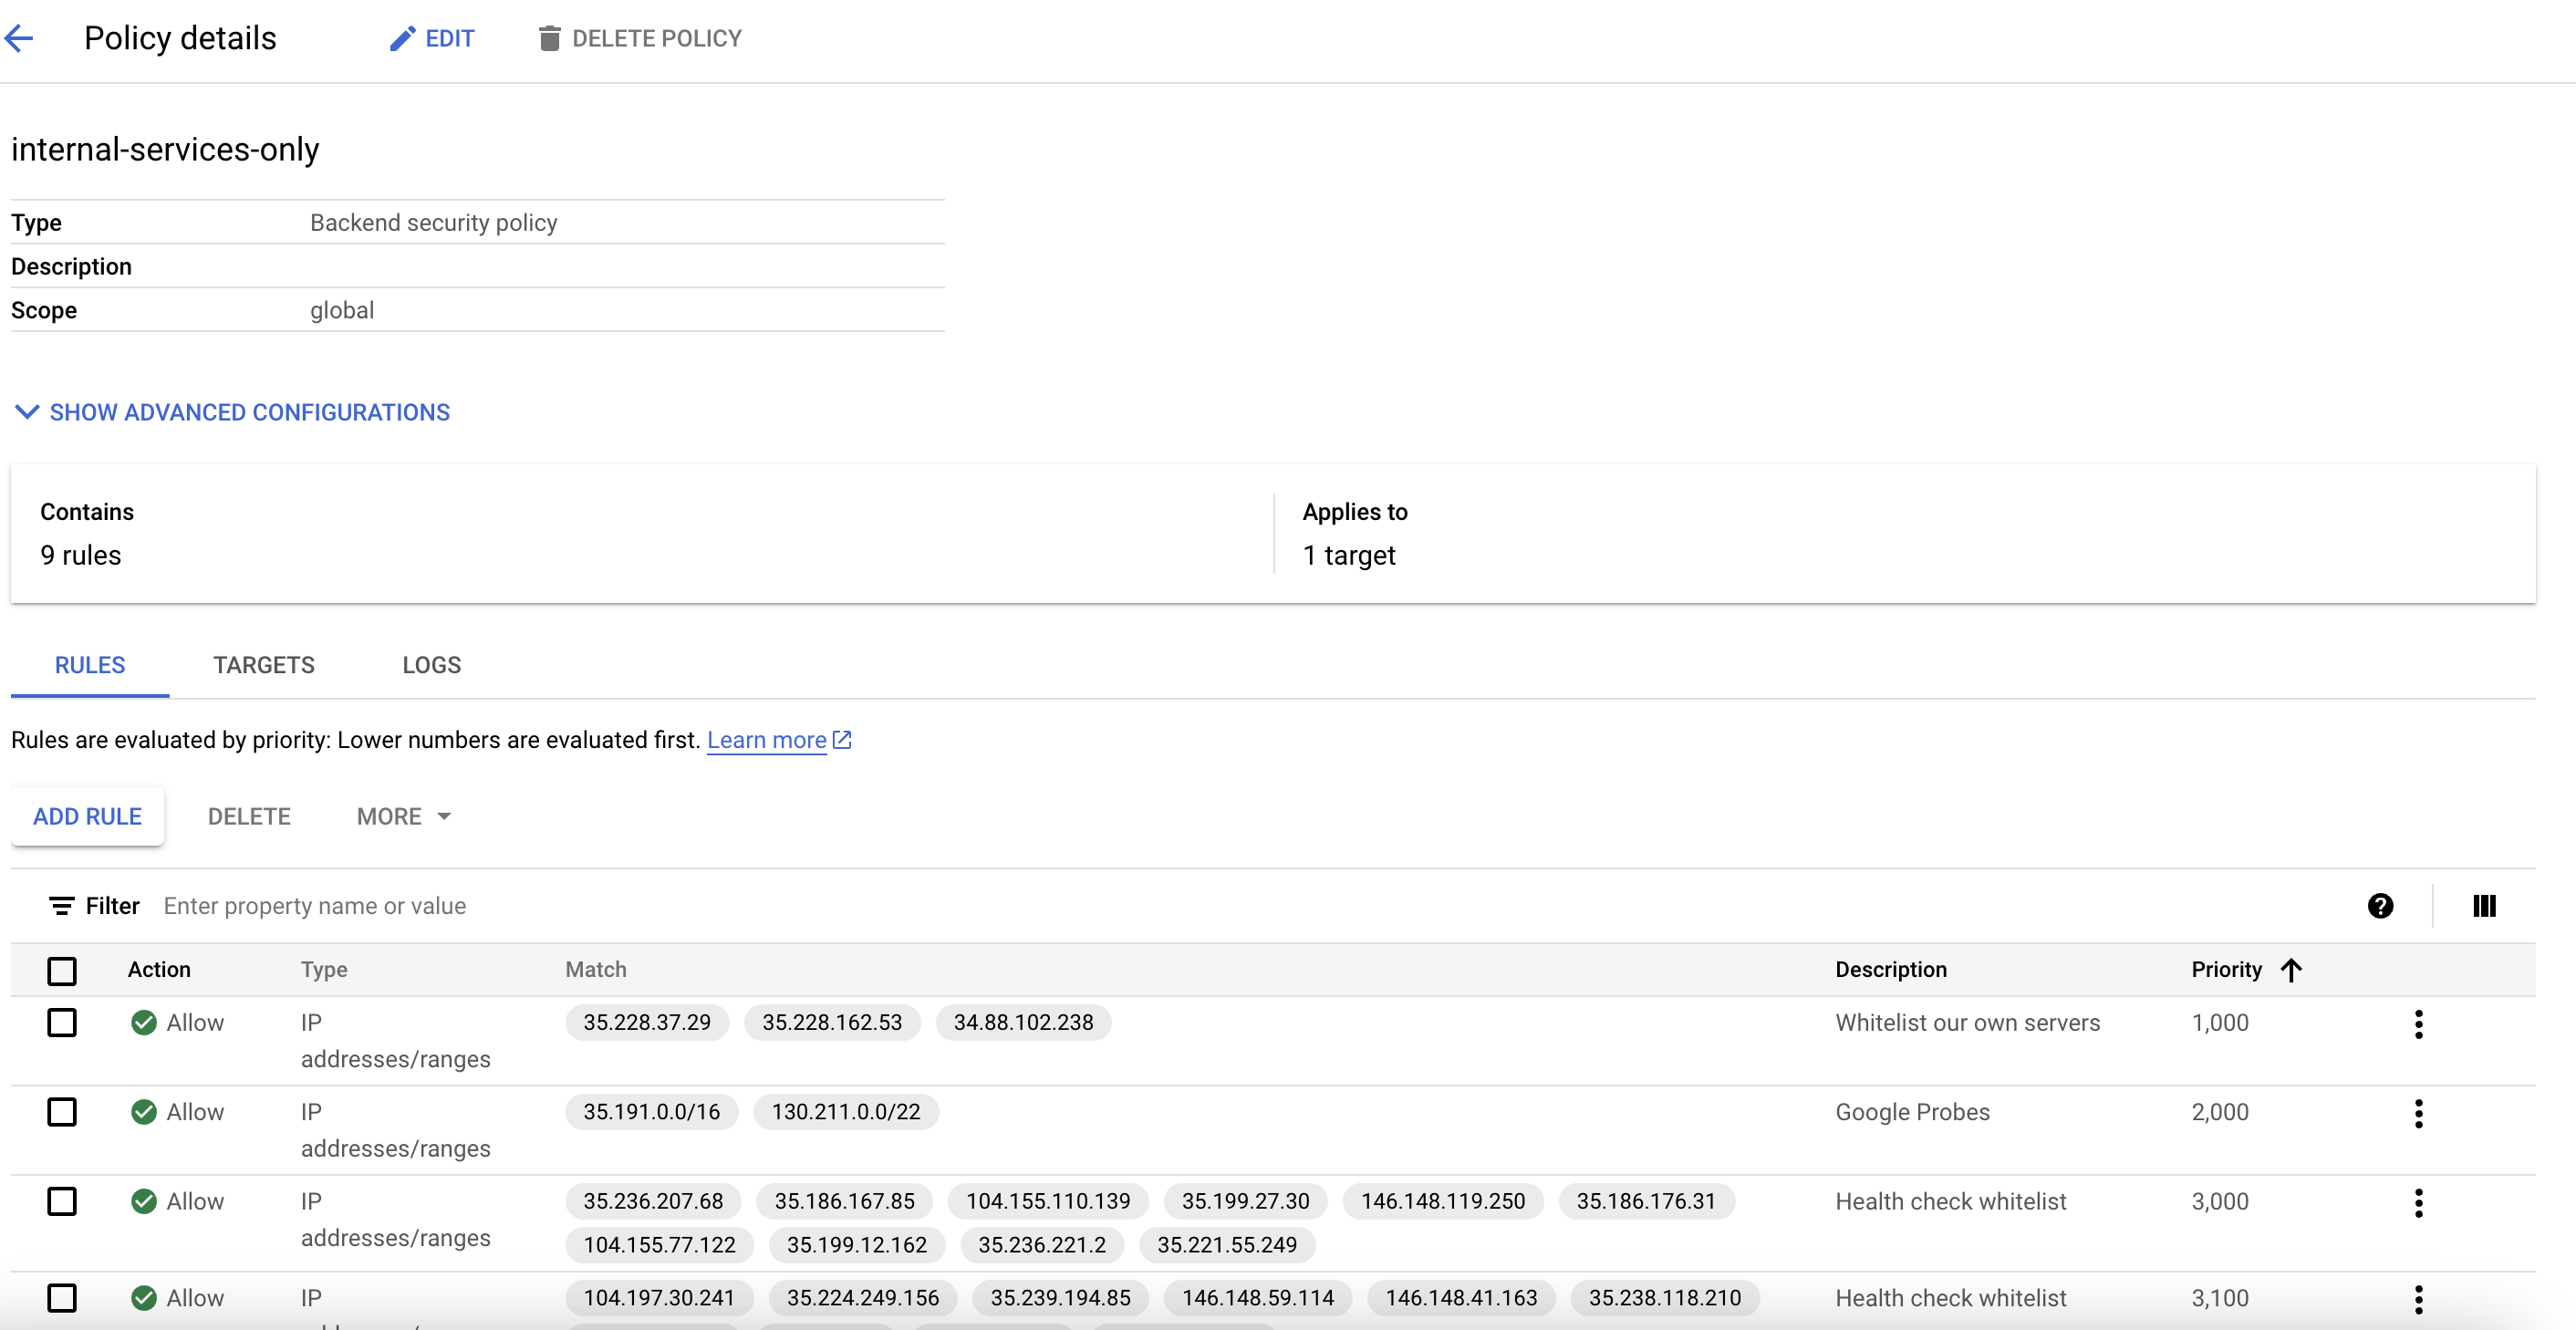Click the 35.228.162.53 IP chip

click(832, 1023)
